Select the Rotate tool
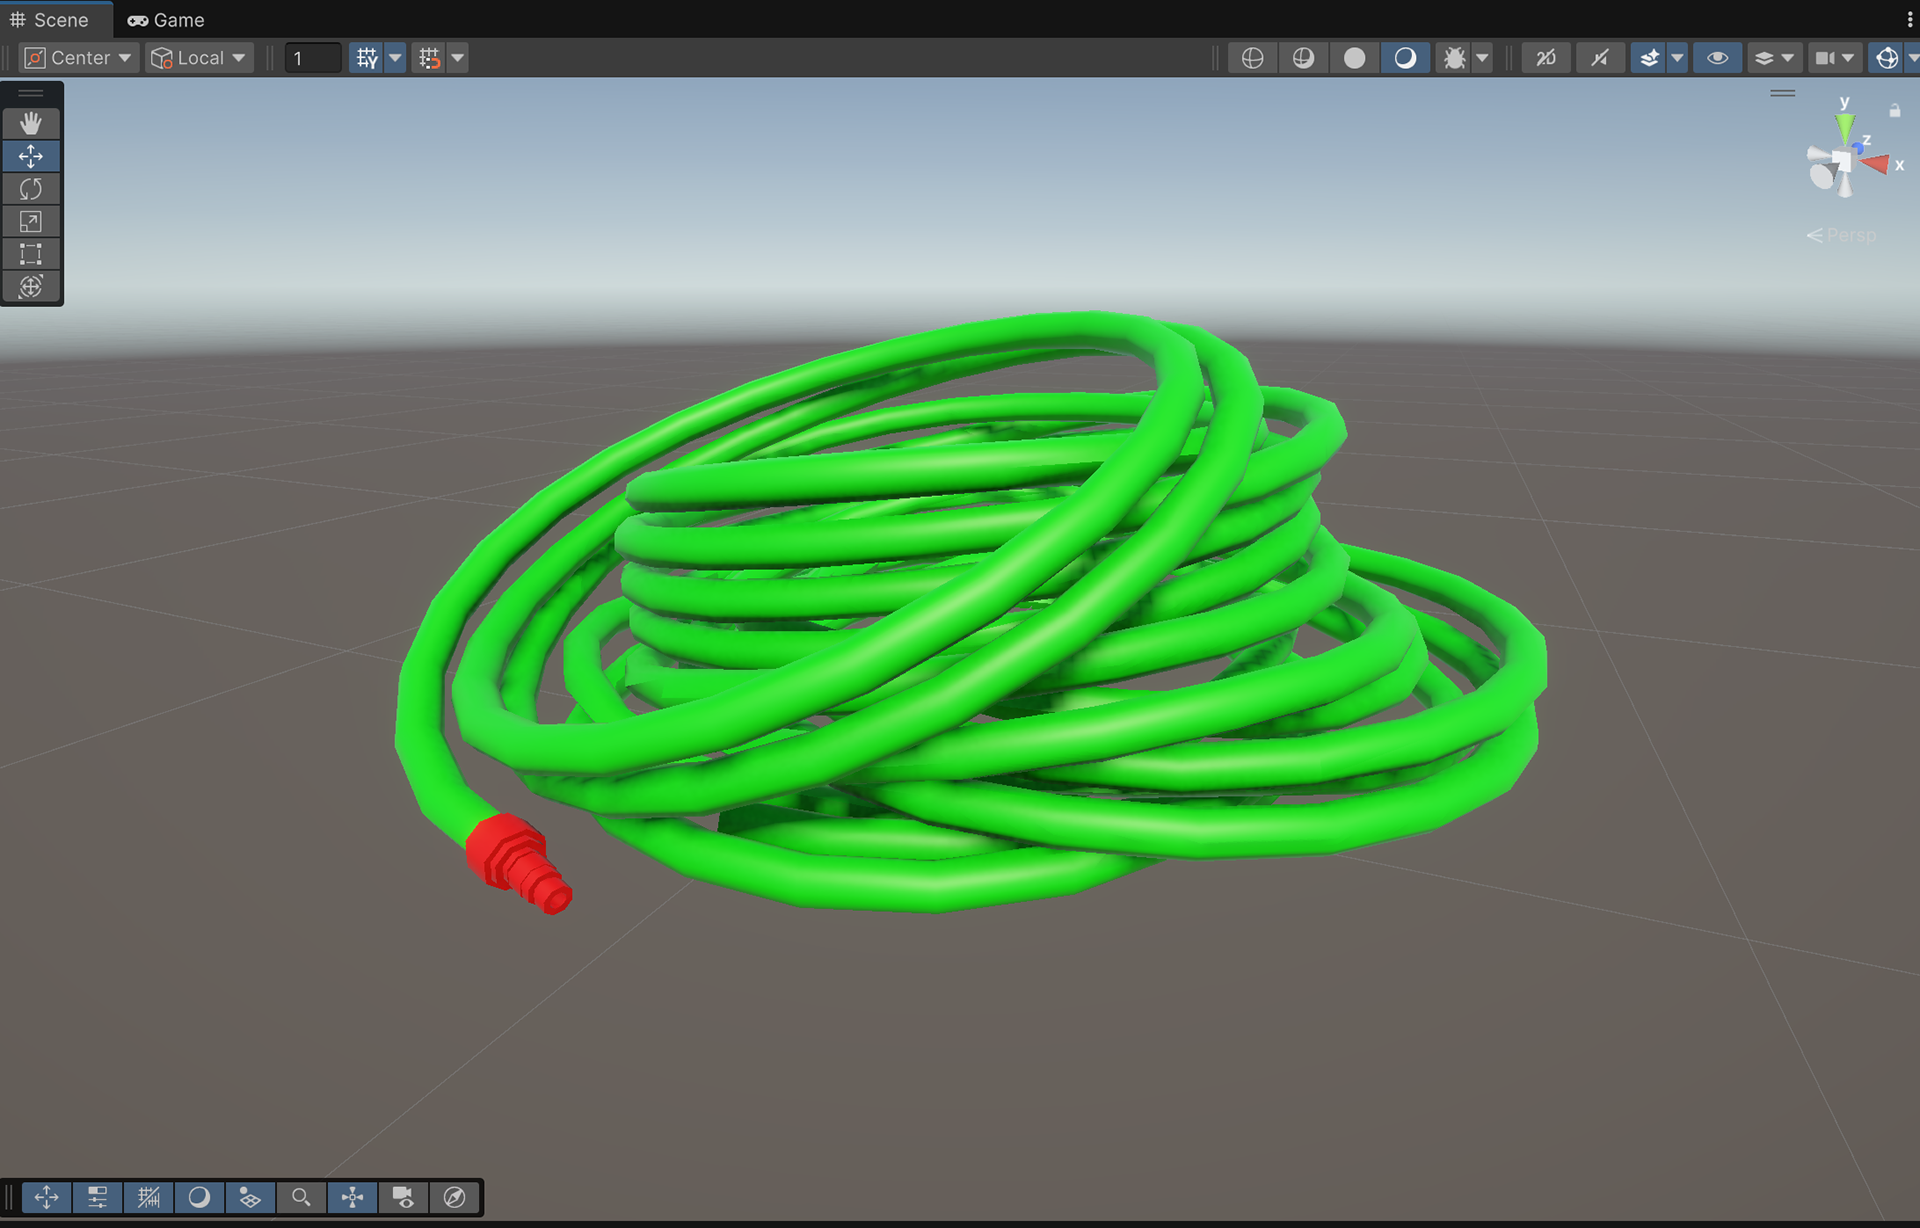 coord(31,189)
